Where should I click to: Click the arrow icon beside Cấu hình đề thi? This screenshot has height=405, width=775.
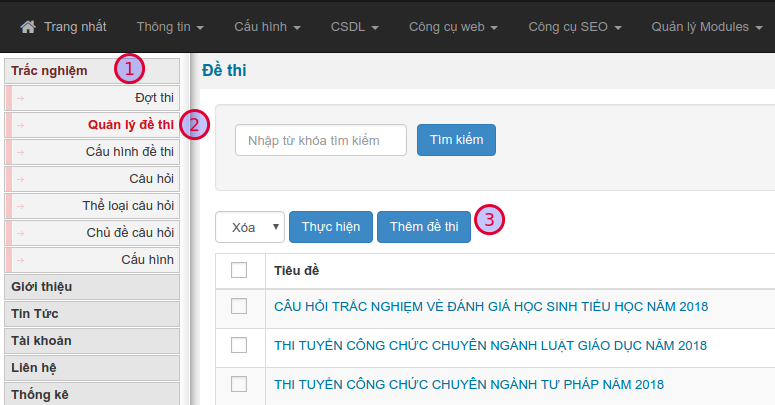pos(21,152)
